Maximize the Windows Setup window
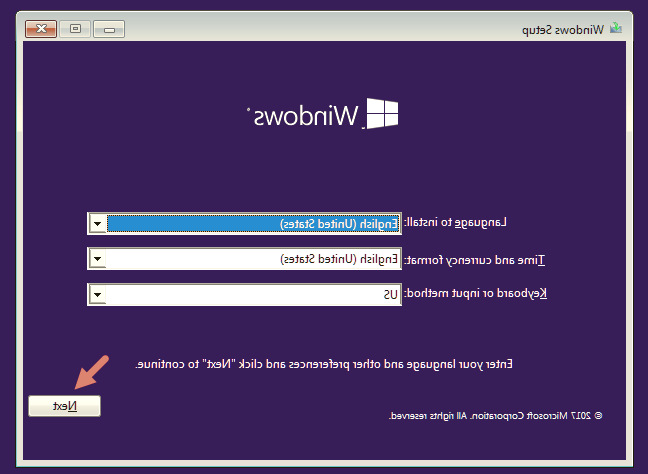 tap(76, 28)
